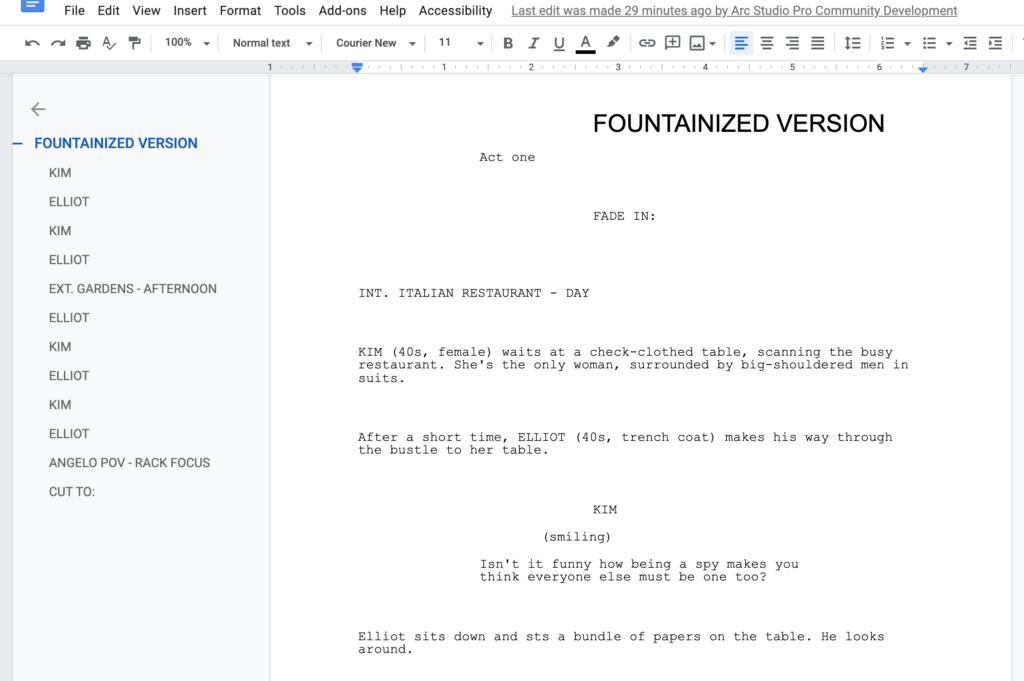Click the Line spacing icon
The image size is (1024, 681).
pos(853,43)
